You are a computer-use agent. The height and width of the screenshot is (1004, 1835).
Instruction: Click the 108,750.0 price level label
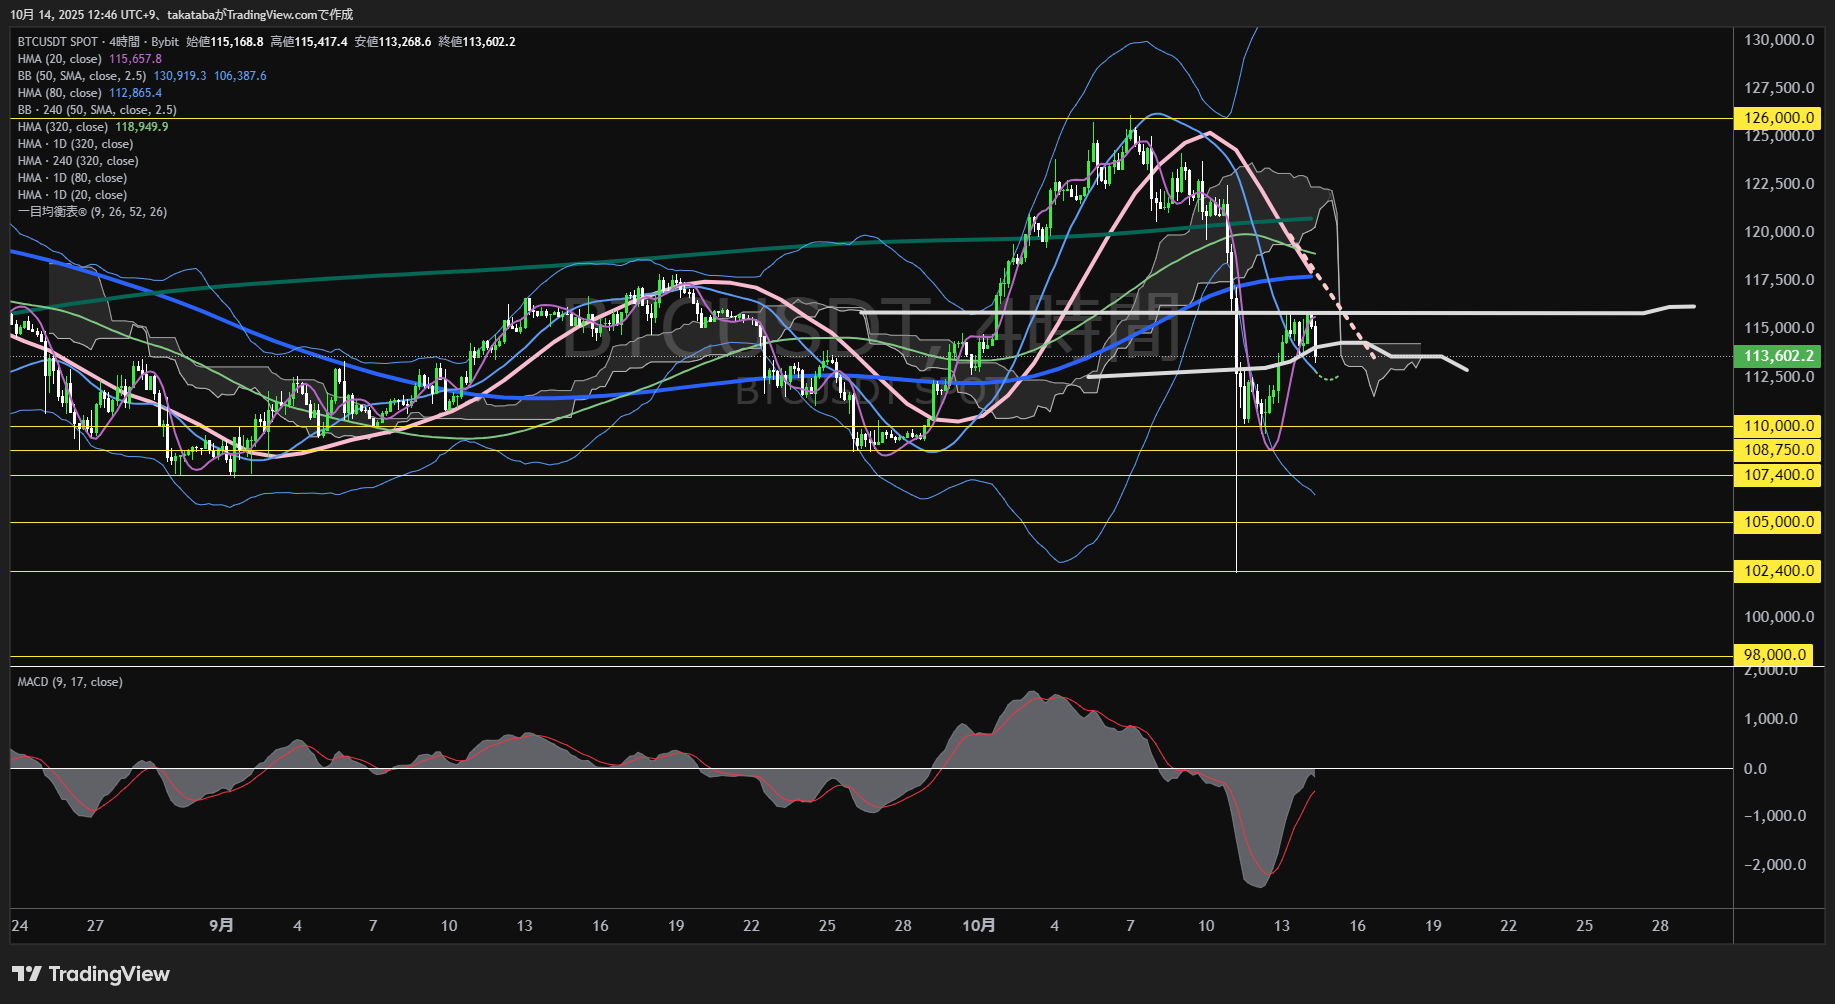1778,450
